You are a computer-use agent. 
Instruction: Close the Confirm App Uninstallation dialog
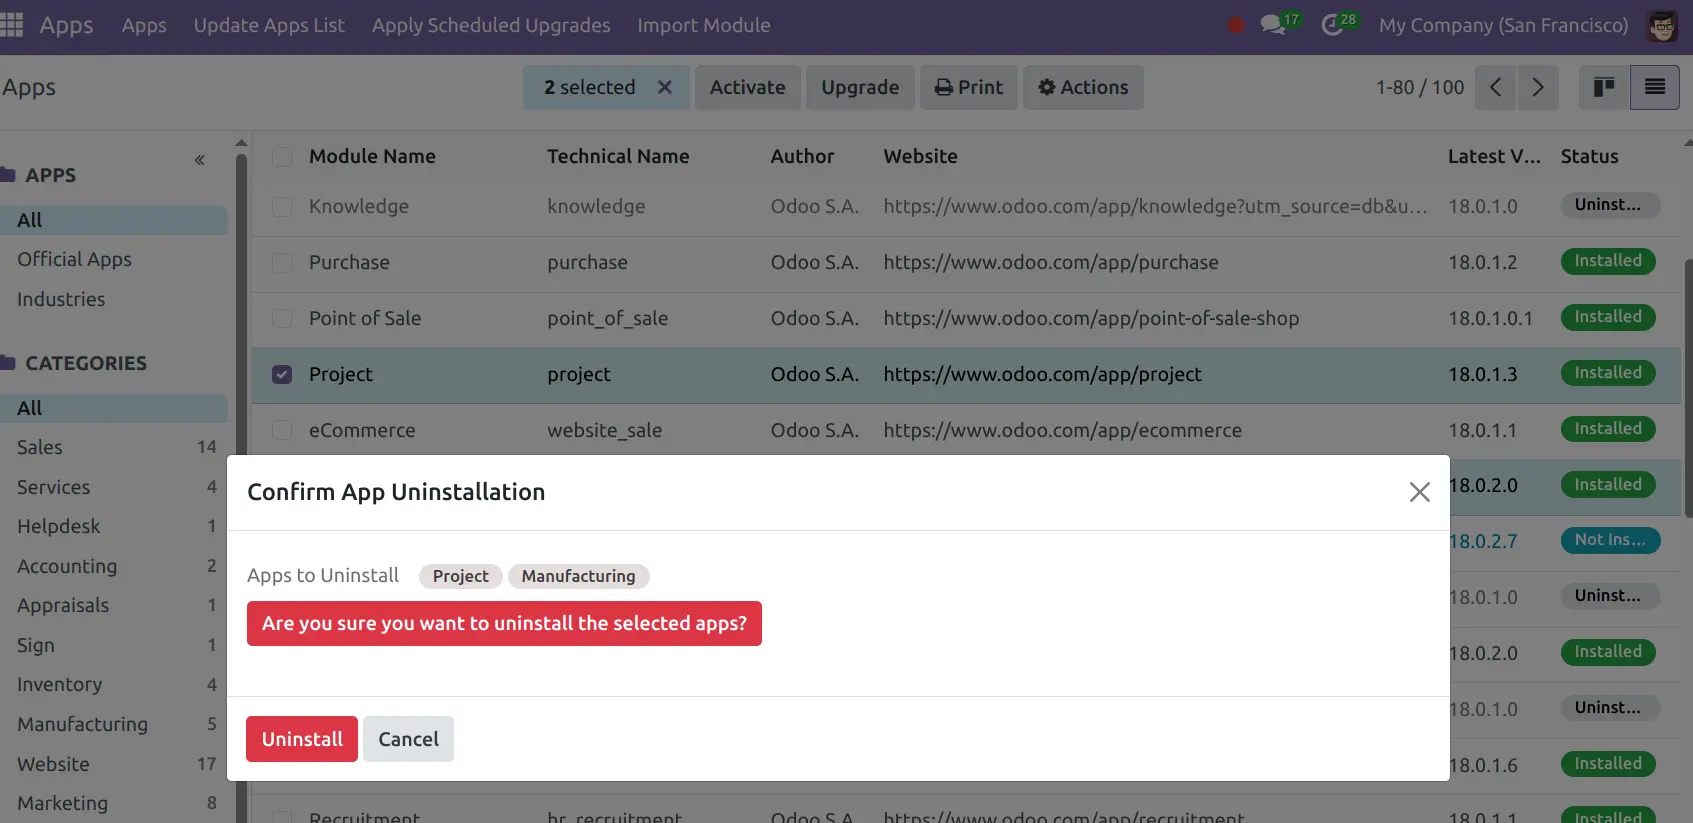[1419, 492]
